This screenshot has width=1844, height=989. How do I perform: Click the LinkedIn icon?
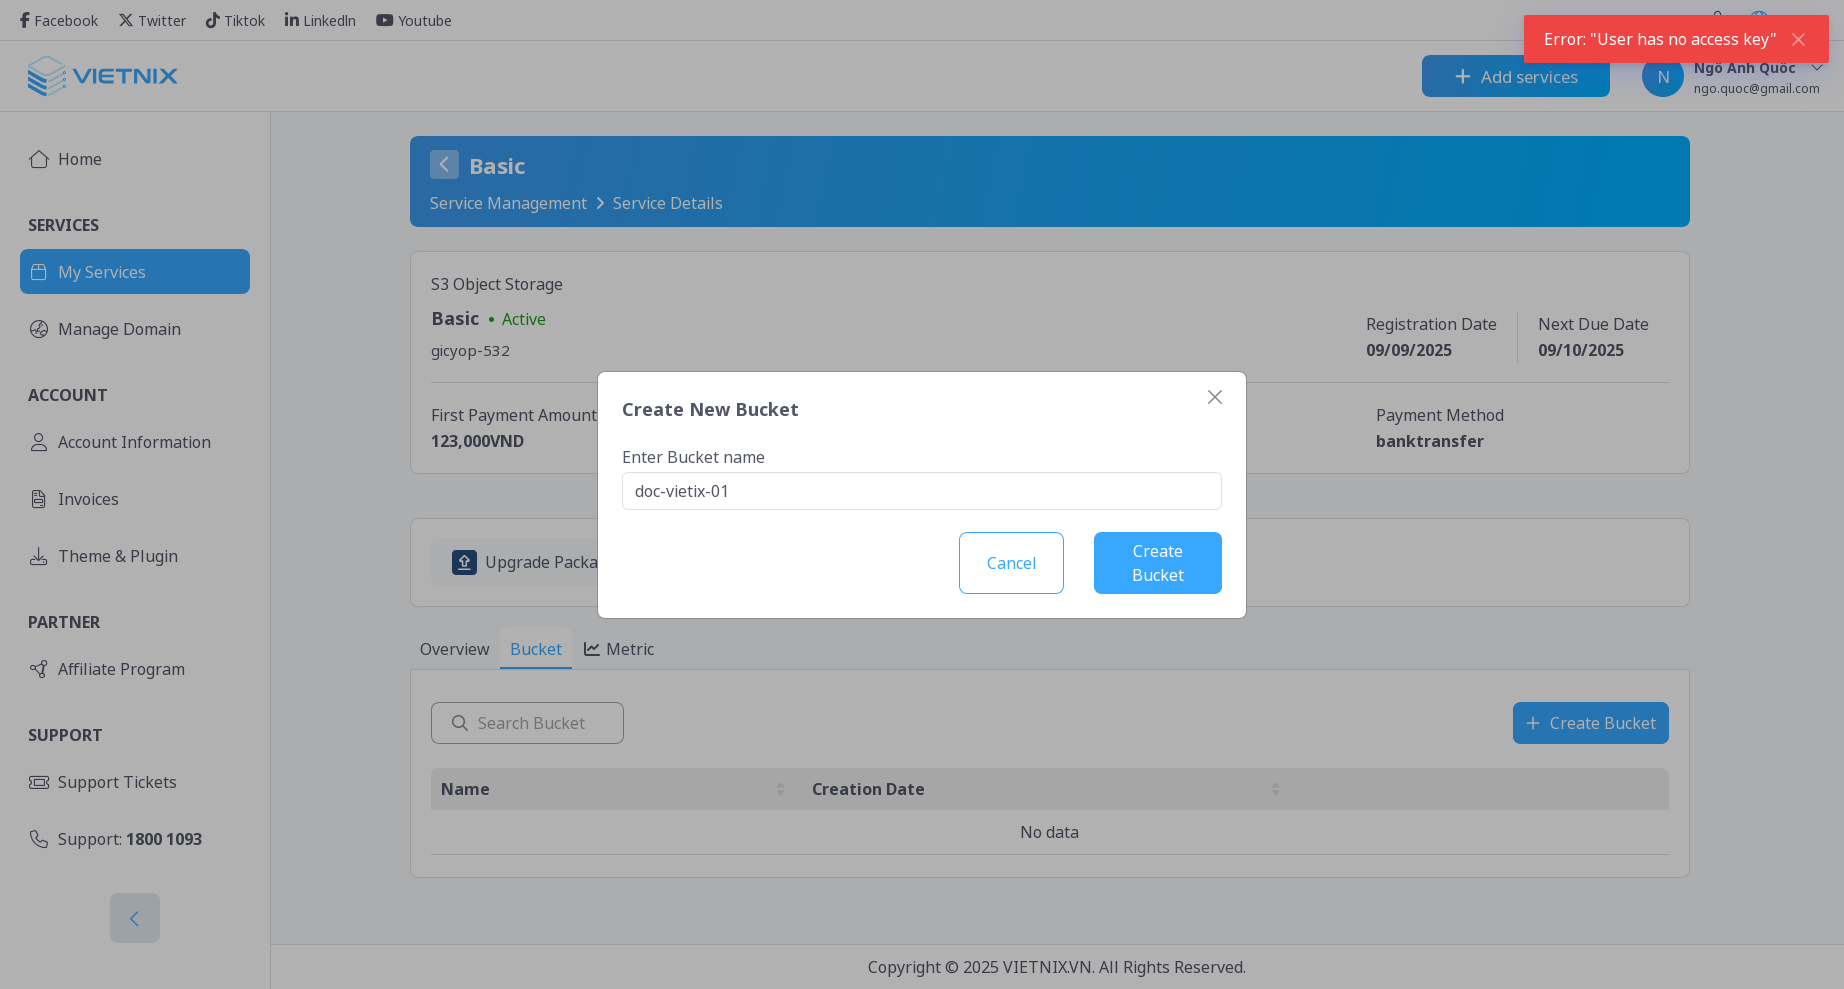pyautogui.click(x=290, y=19)
